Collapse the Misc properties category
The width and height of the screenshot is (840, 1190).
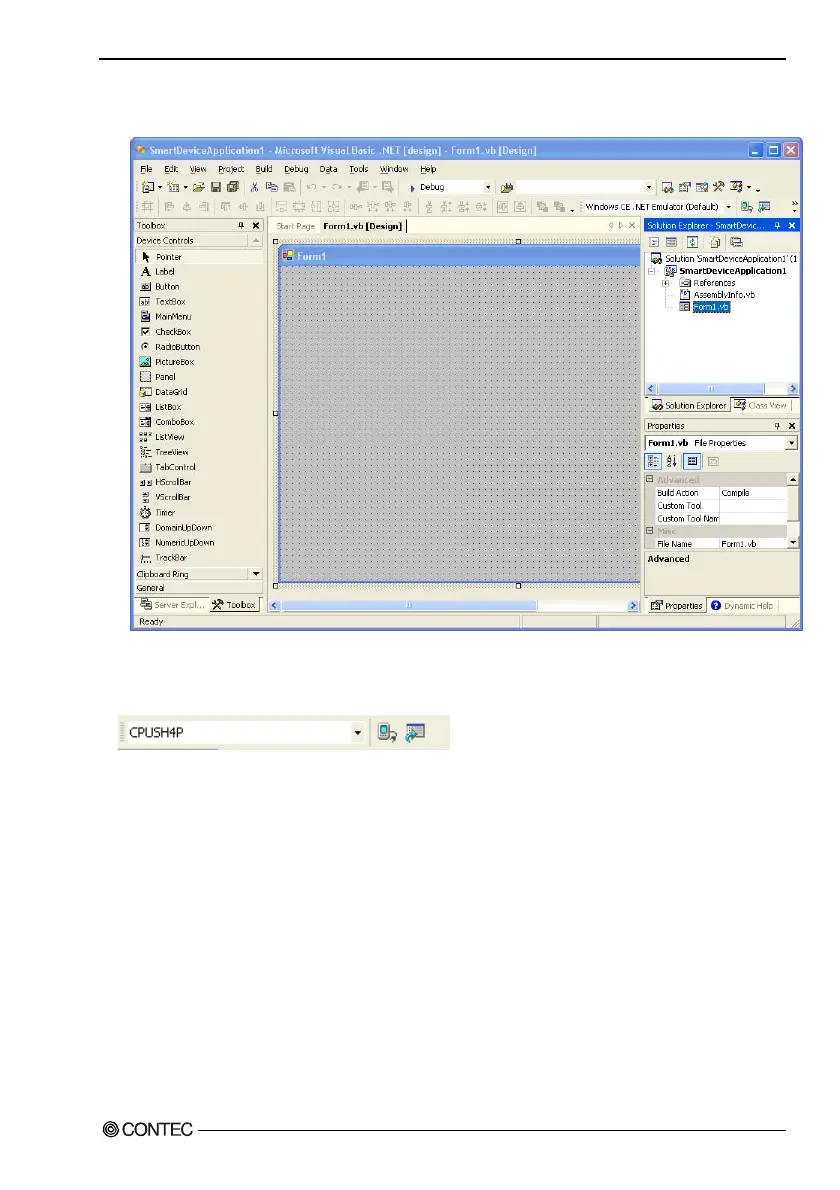click(650, 531)
